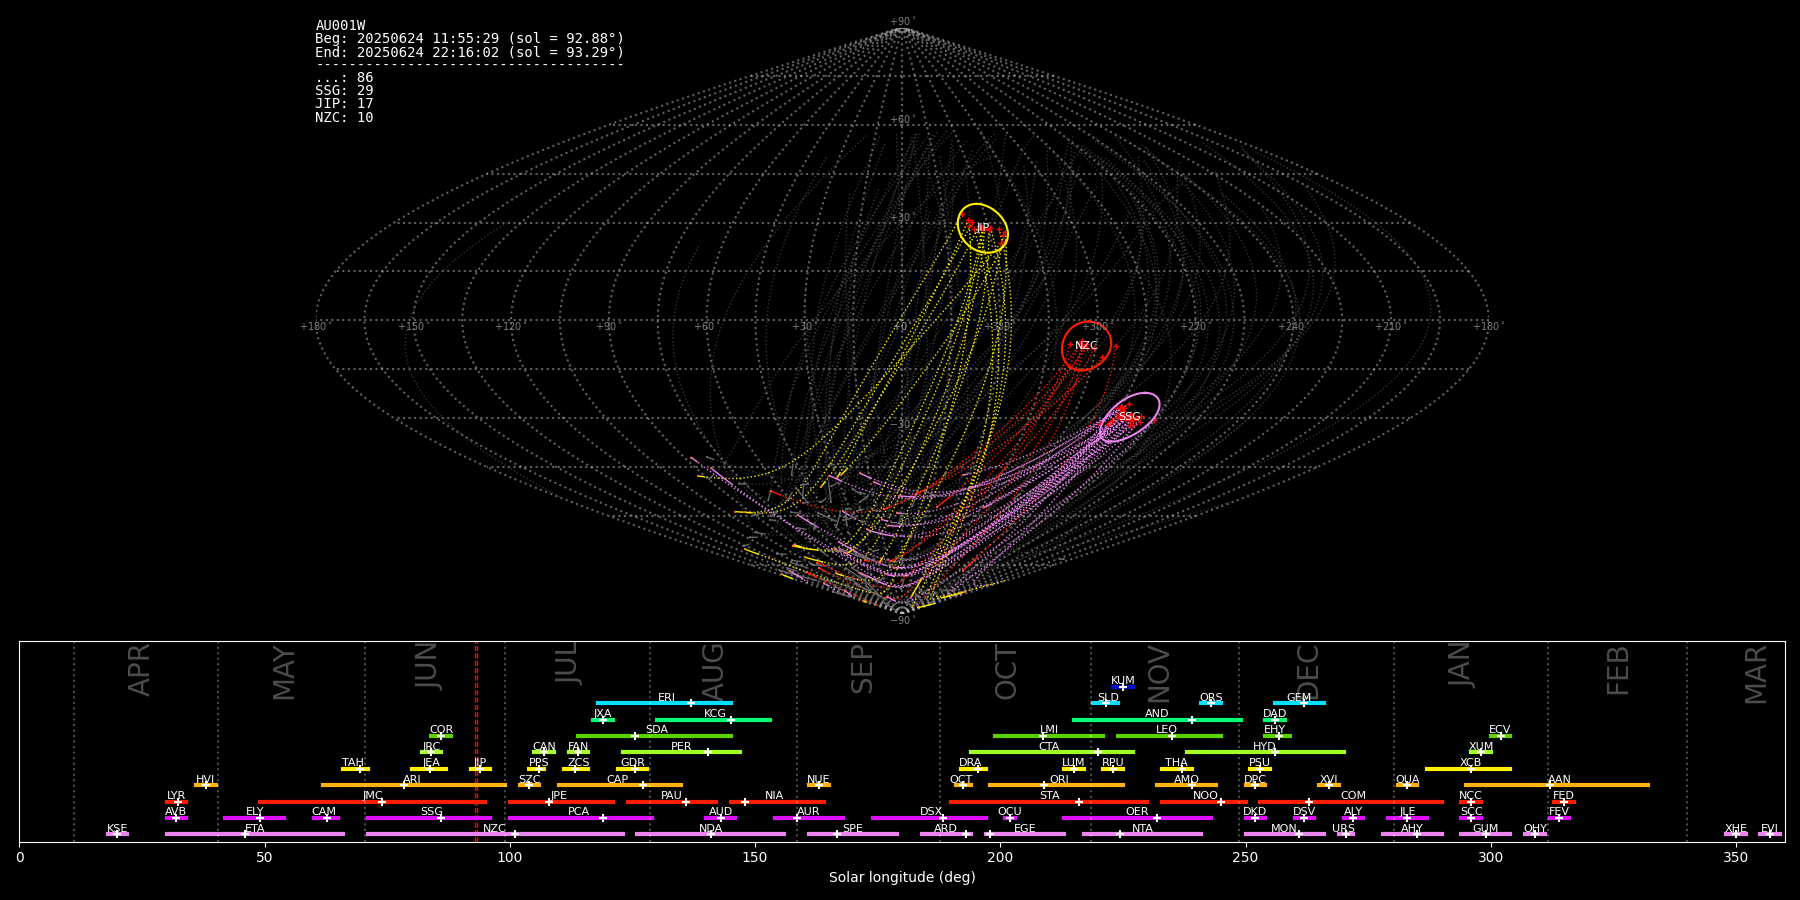Click the 150 tick on the solar longitude axis
Viewport: 1800px width, 900px height.
coord(755,858)
